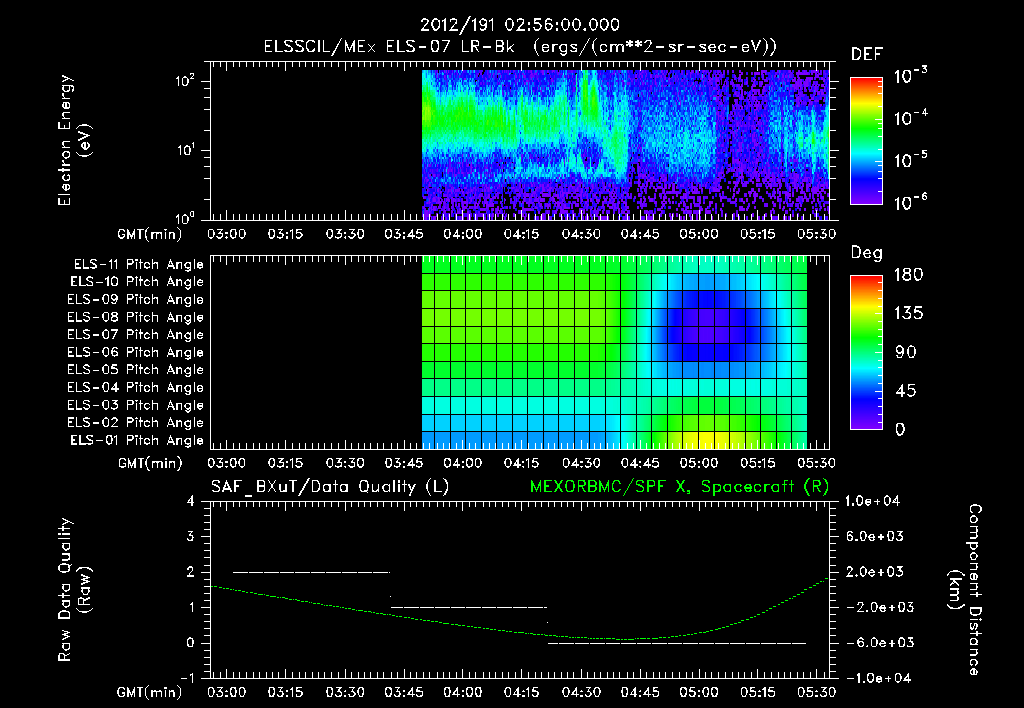The image size is (1024, 708).
Task: Click the 180 label on Deg scale
Action: tap(908, 275)
